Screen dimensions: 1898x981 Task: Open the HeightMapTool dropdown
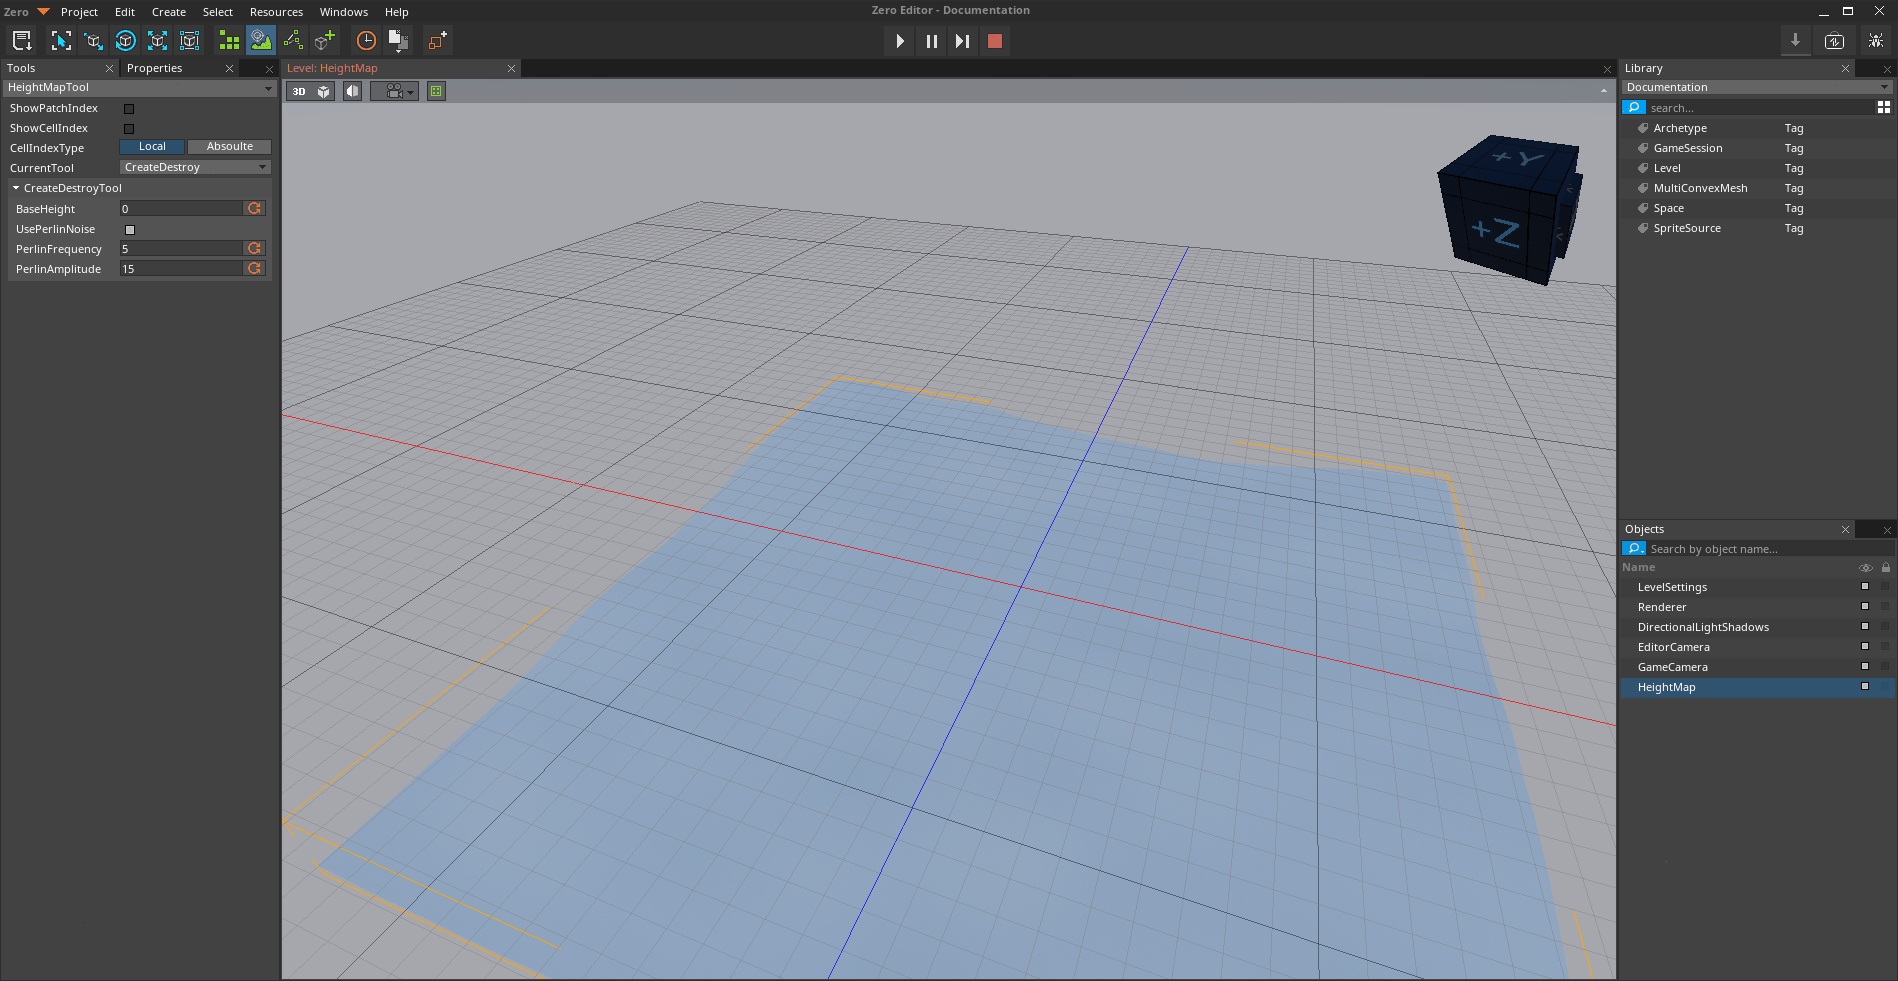139,88
